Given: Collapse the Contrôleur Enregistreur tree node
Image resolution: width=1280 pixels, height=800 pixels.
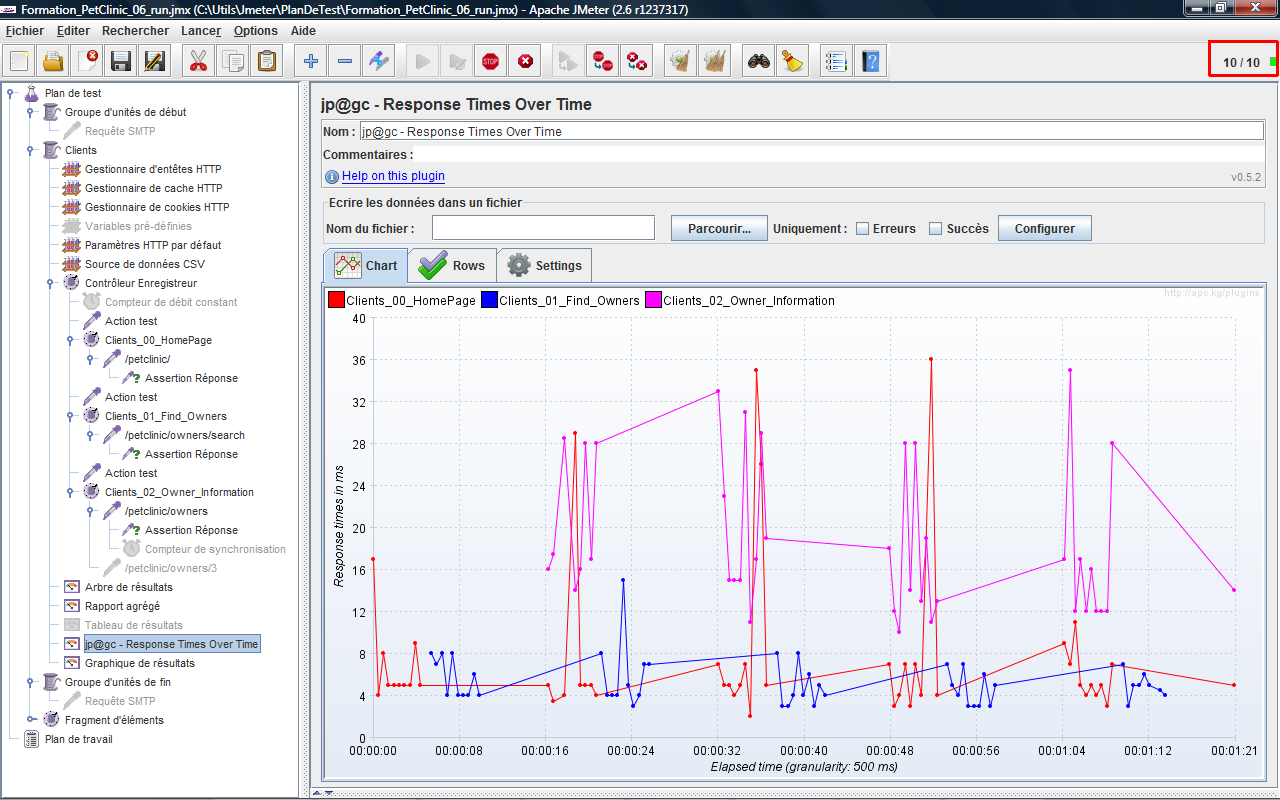Looking at the screenshot, I should (50, 283).
